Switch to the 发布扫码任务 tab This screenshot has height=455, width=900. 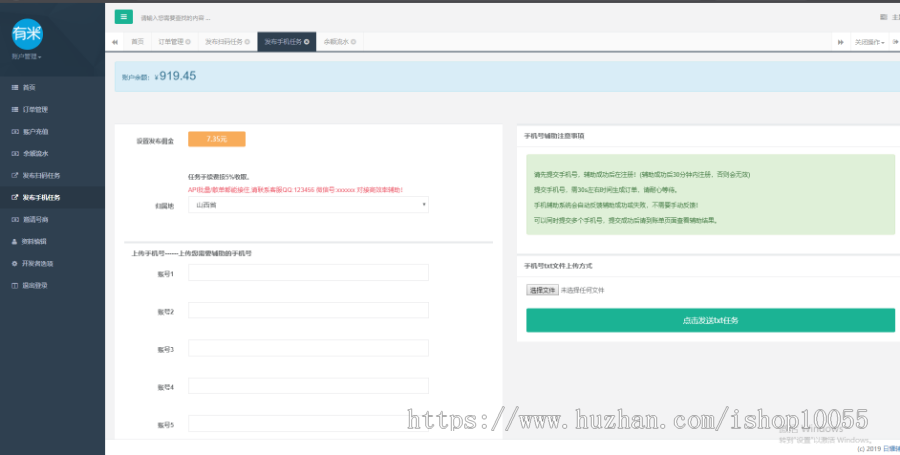tap(227, 42)
